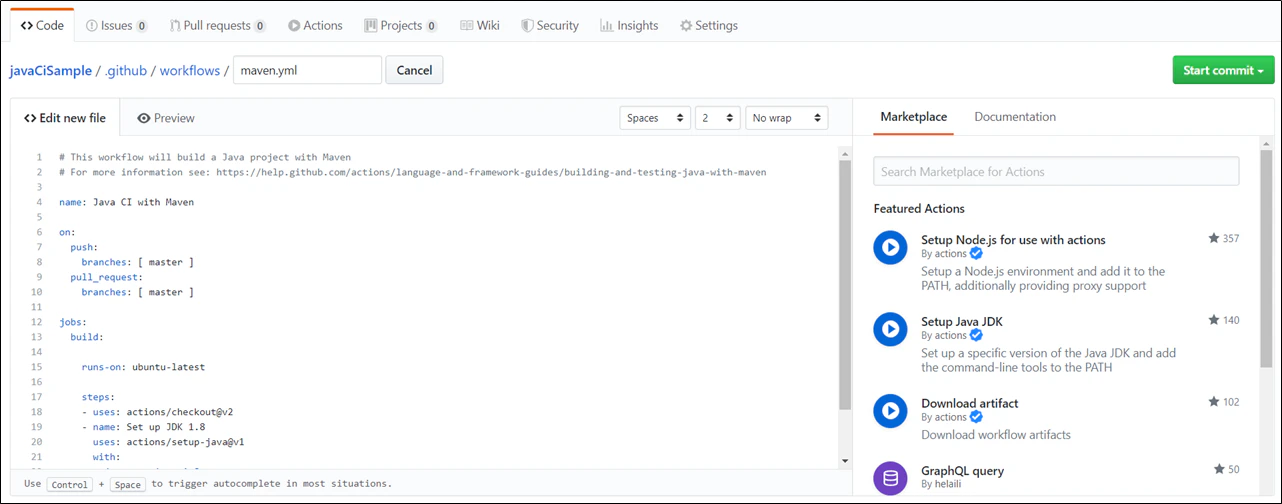The height and width of the screenshot is (504, 1282).
Task: Click the Download artifact action icon
Action: [x=890, y=410]
